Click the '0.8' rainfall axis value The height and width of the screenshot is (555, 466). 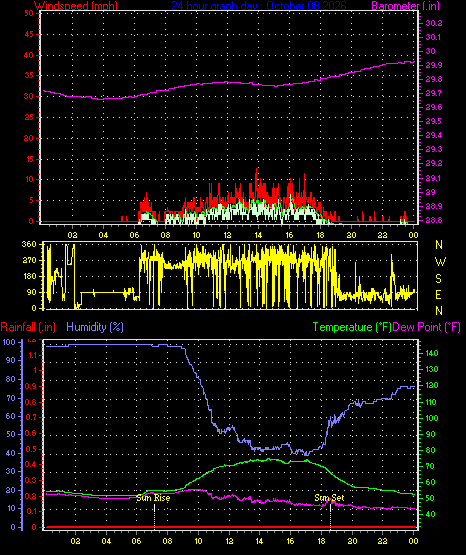31,402
